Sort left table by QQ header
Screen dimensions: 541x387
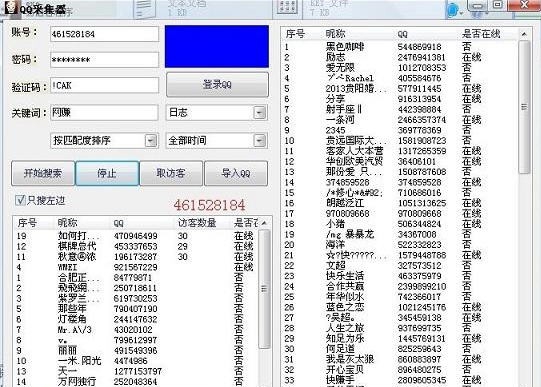[118, 223]
